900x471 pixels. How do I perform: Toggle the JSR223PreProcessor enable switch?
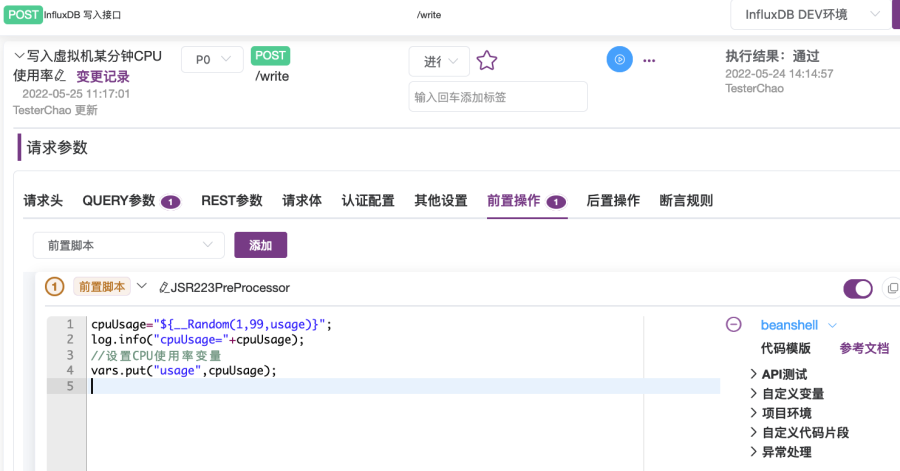(858, 289)
